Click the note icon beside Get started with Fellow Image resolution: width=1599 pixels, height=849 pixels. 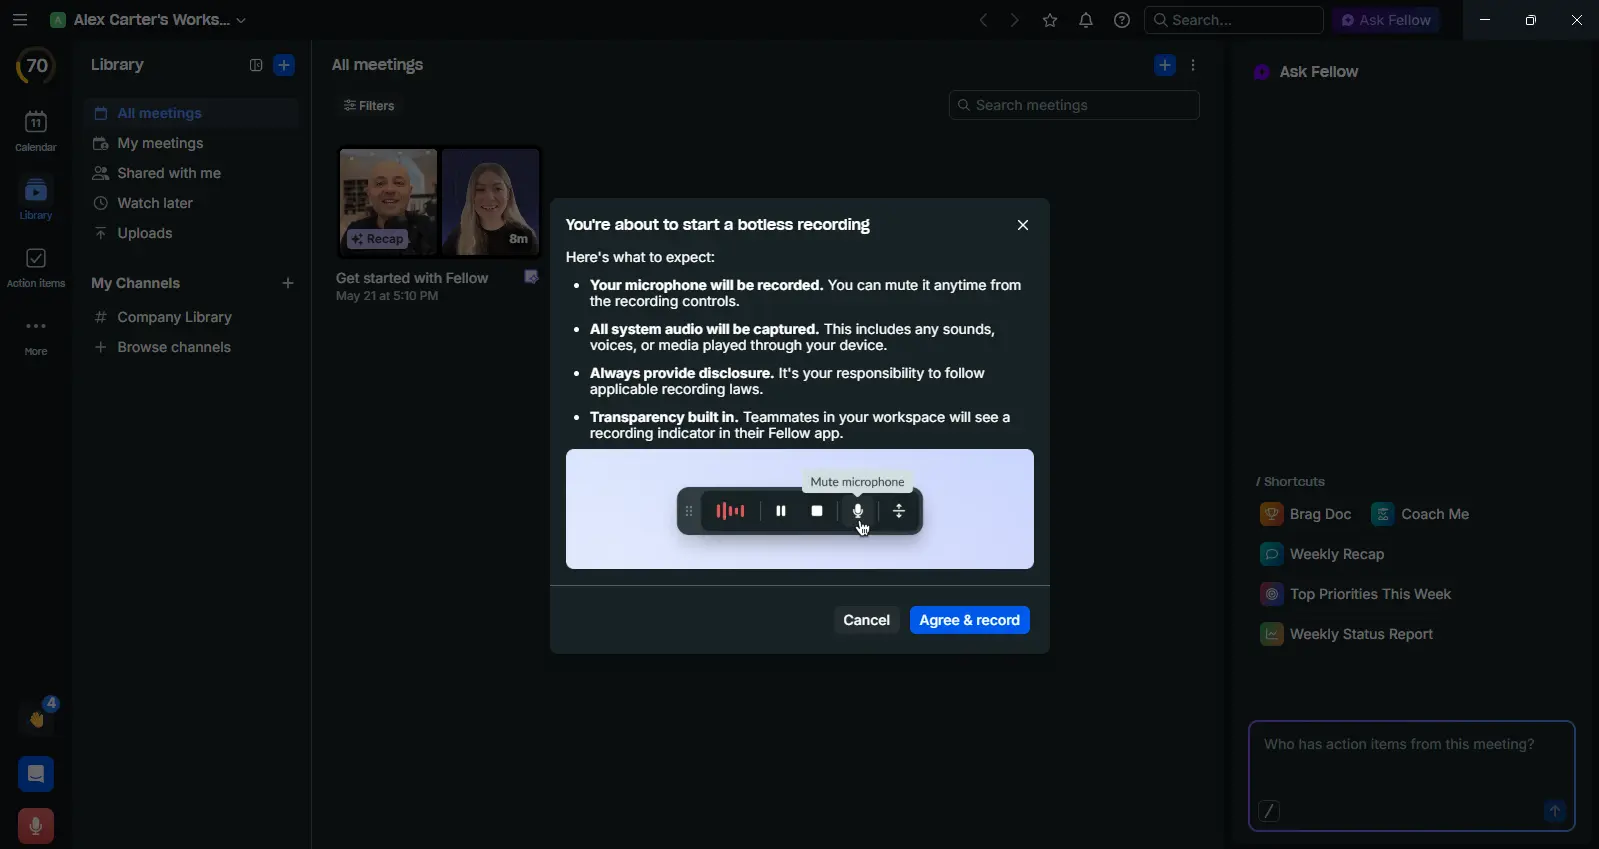coord(532,277)
